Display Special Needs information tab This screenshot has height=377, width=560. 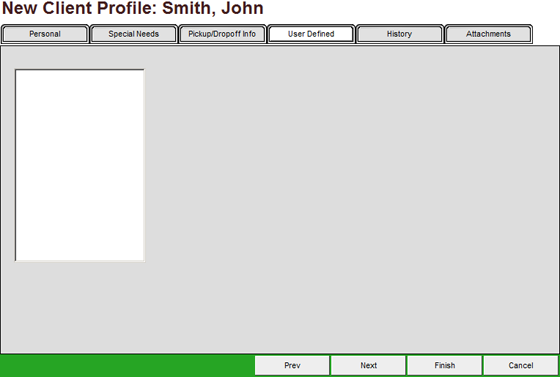[x=134, y=34]
